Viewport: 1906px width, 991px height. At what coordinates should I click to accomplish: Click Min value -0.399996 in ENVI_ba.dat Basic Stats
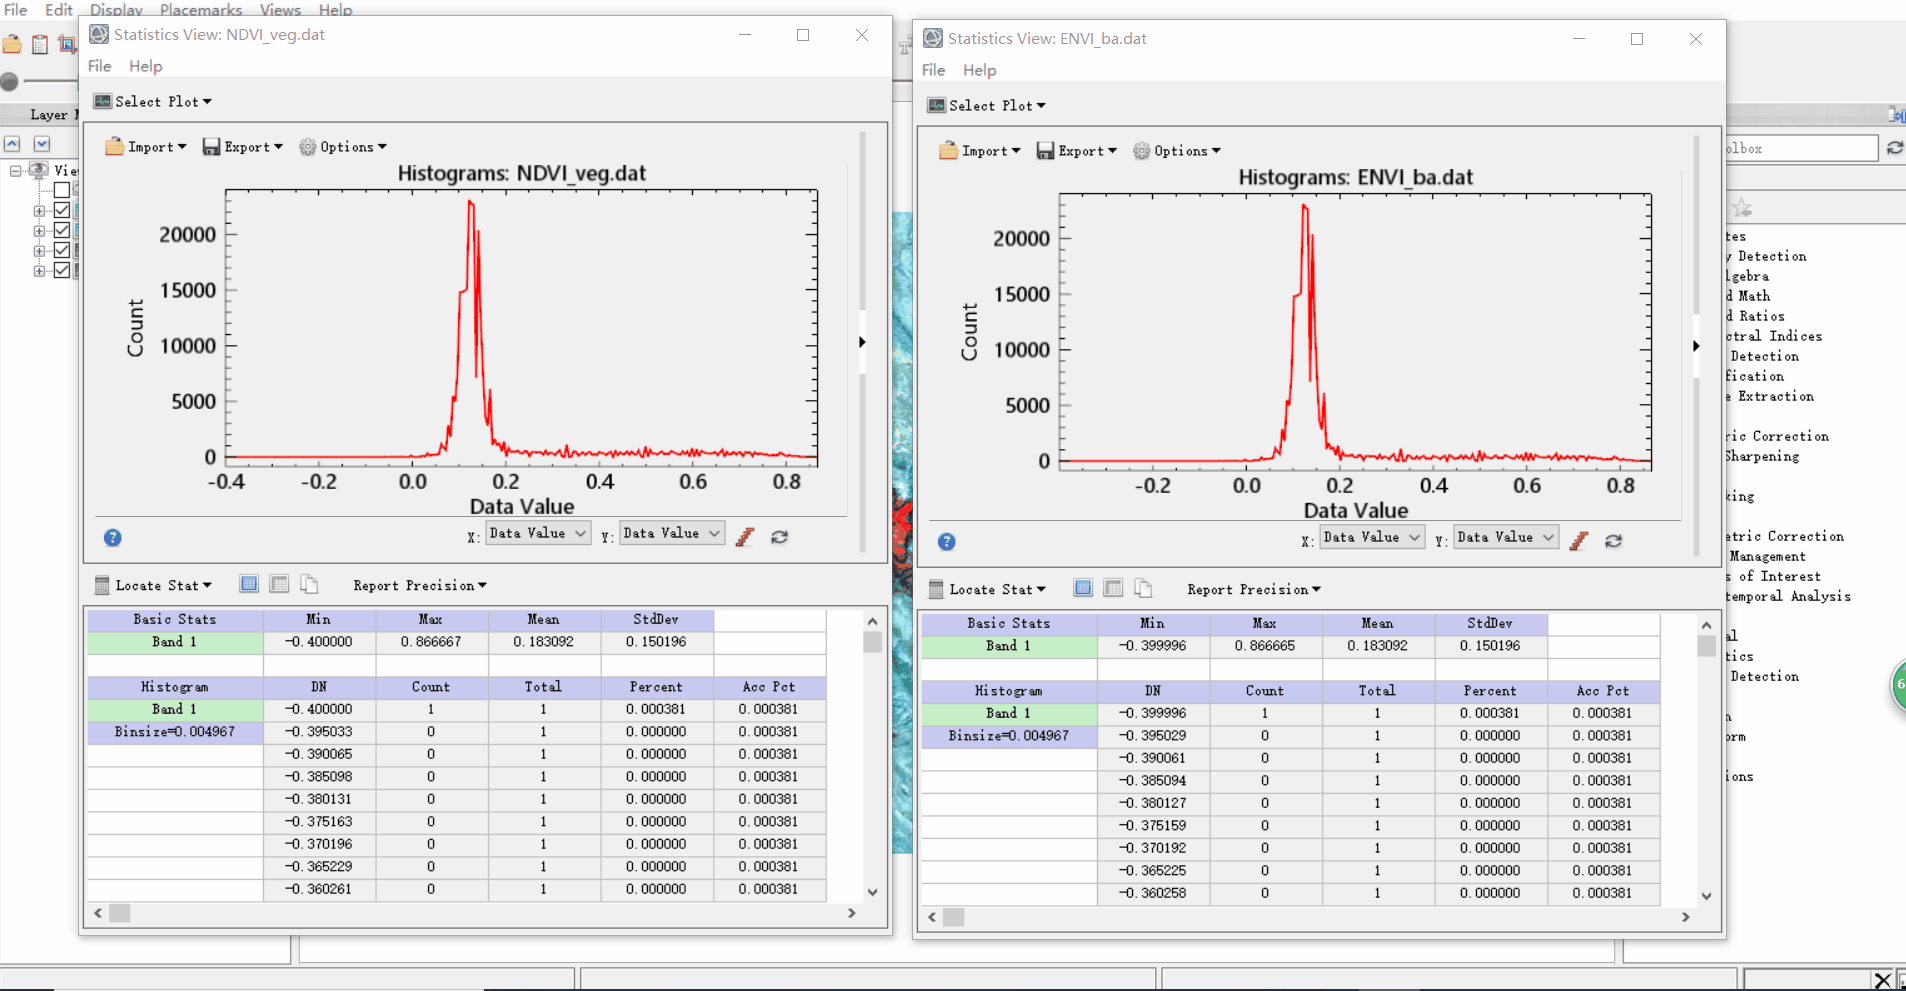(x=1153, y=646)
